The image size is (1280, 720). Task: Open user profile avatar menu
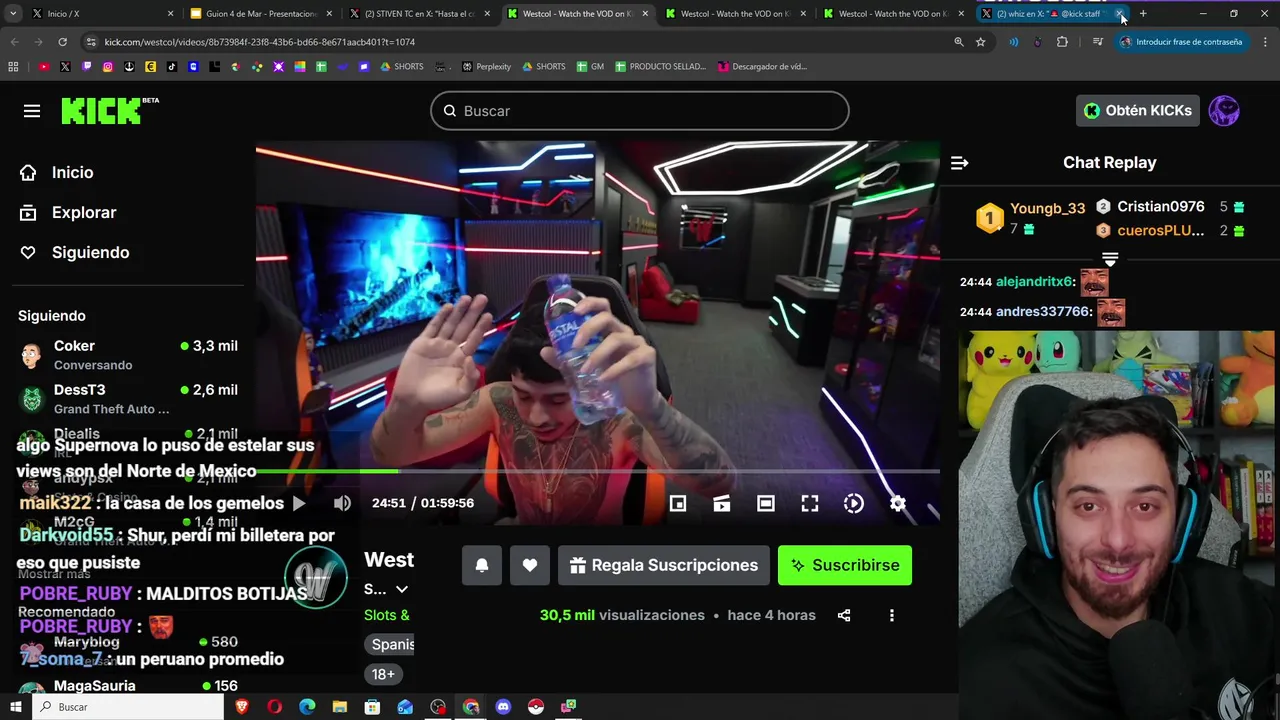1224,110
